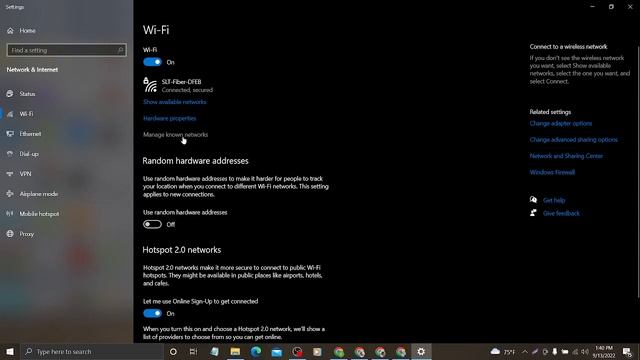The width and height of the screenshot is (640, 360).
Task: Enable Use random hardware addresses toggle
Action: tap(152, 224)
